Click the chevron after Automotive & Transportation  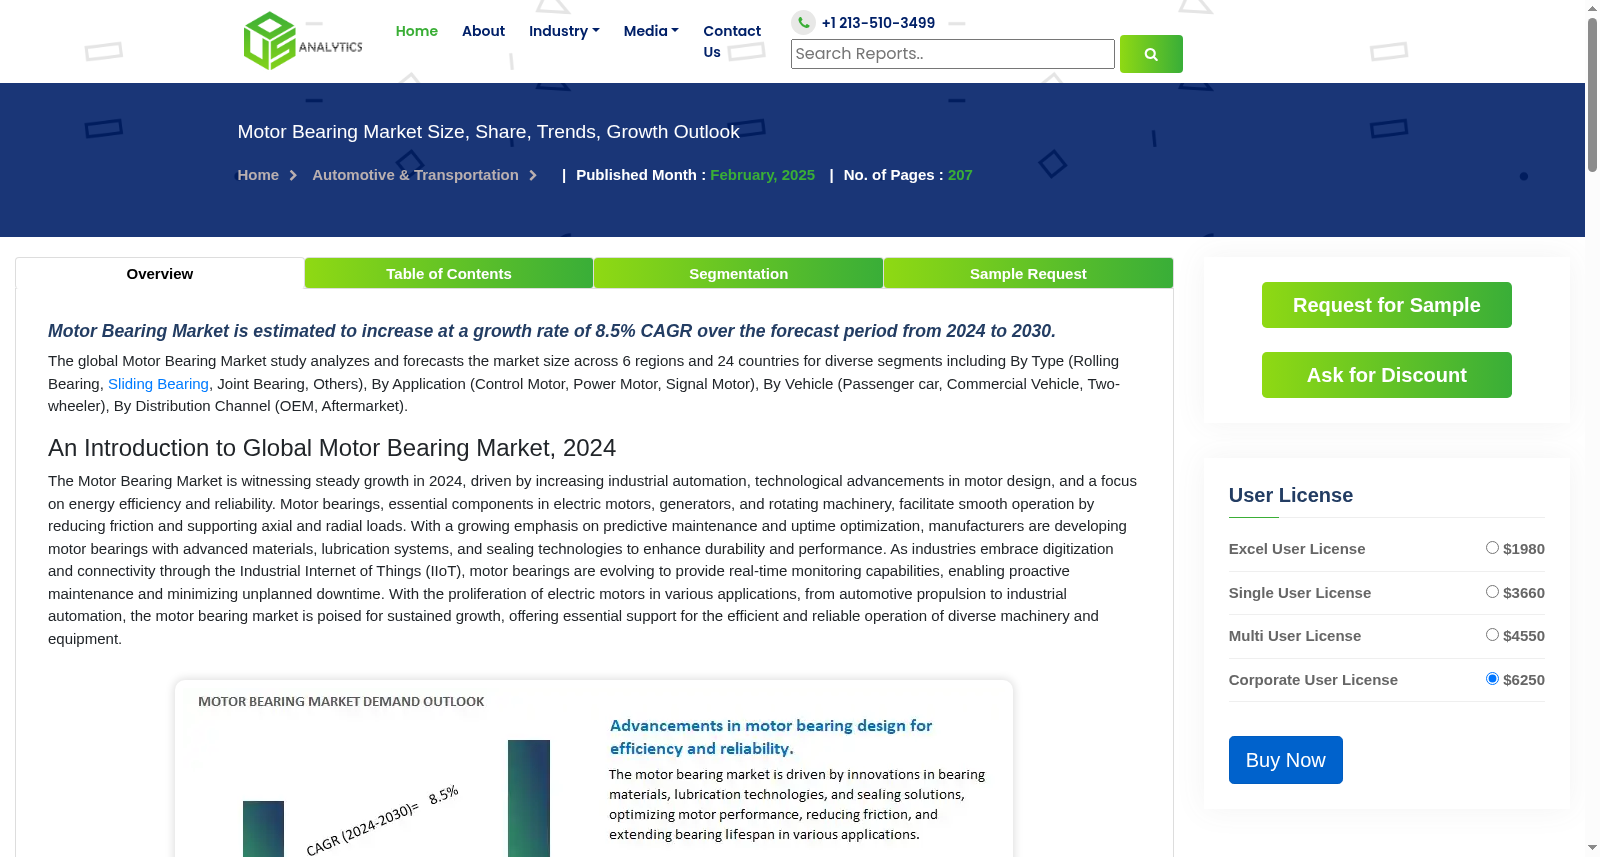pyautogui.click(x=533, y=175)
